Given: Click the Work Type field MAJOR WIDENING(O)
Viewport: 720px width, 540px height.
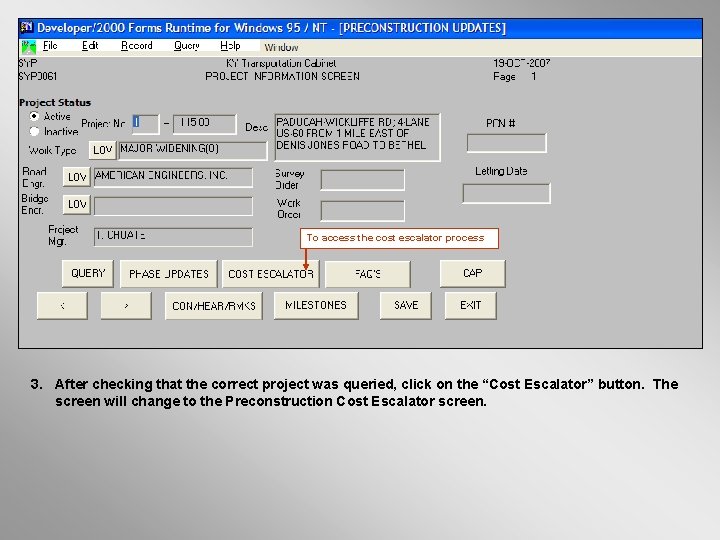Looking at the screenshot, I should point(192,150).
